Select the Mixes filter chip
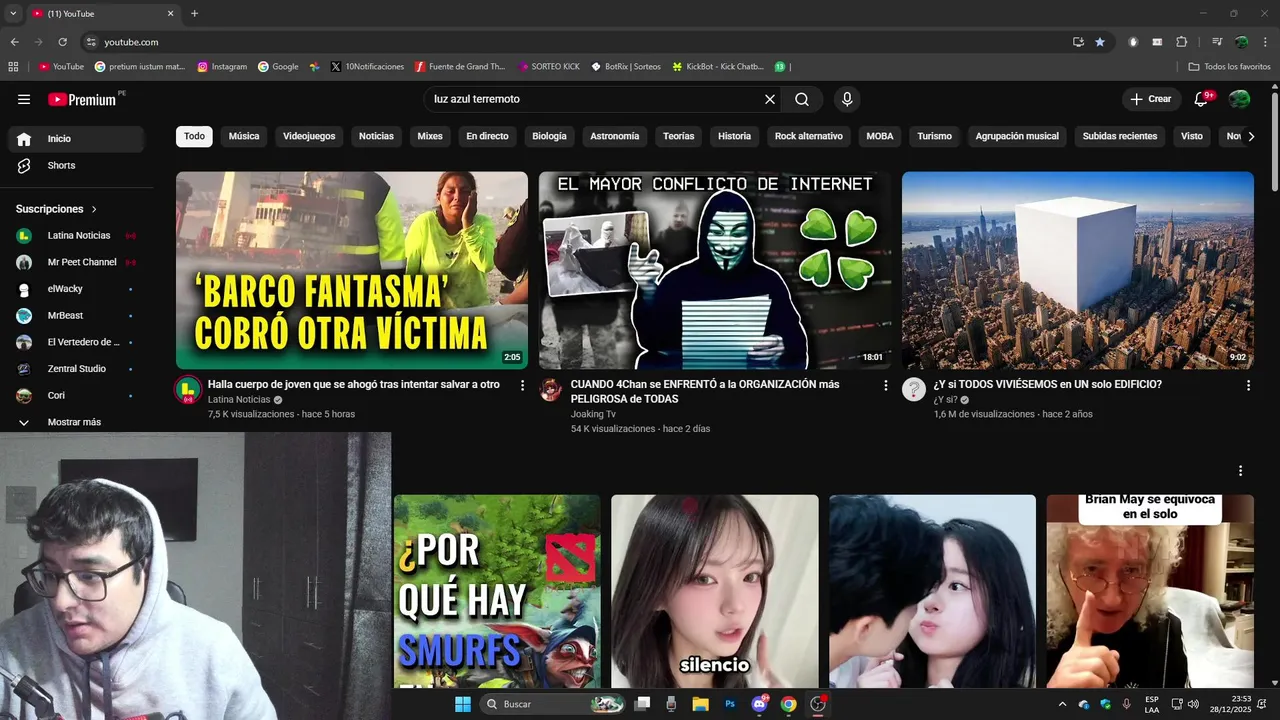The height and width of the screenshot is (720, 1280). click(x=430, y=136)
